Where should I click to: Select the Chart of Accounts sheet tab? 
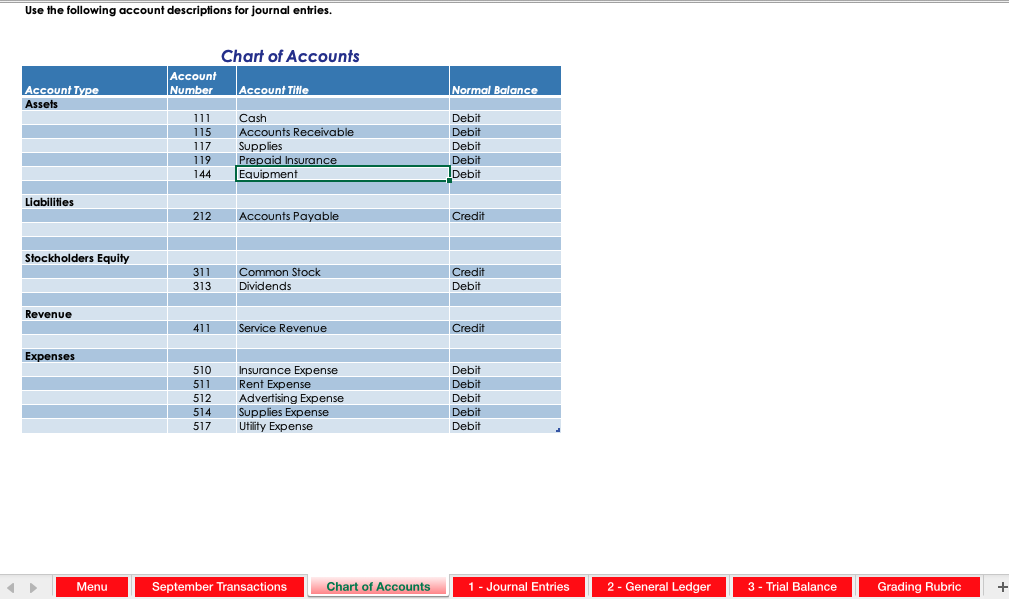[378, 586]
